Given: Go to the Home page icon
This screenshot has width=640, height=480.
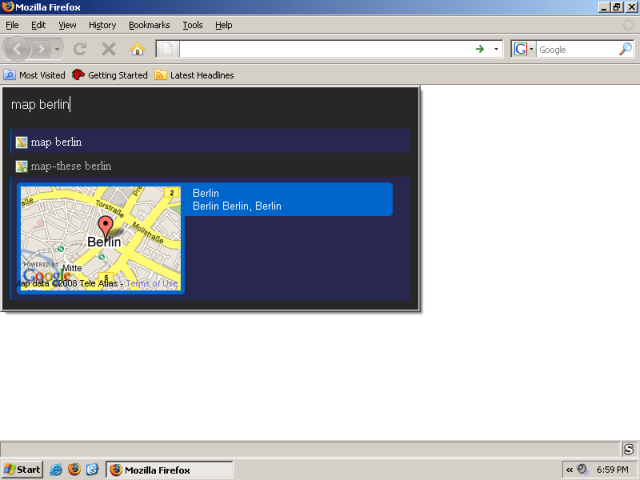Looking at the screenshot, I should (138, 49).
